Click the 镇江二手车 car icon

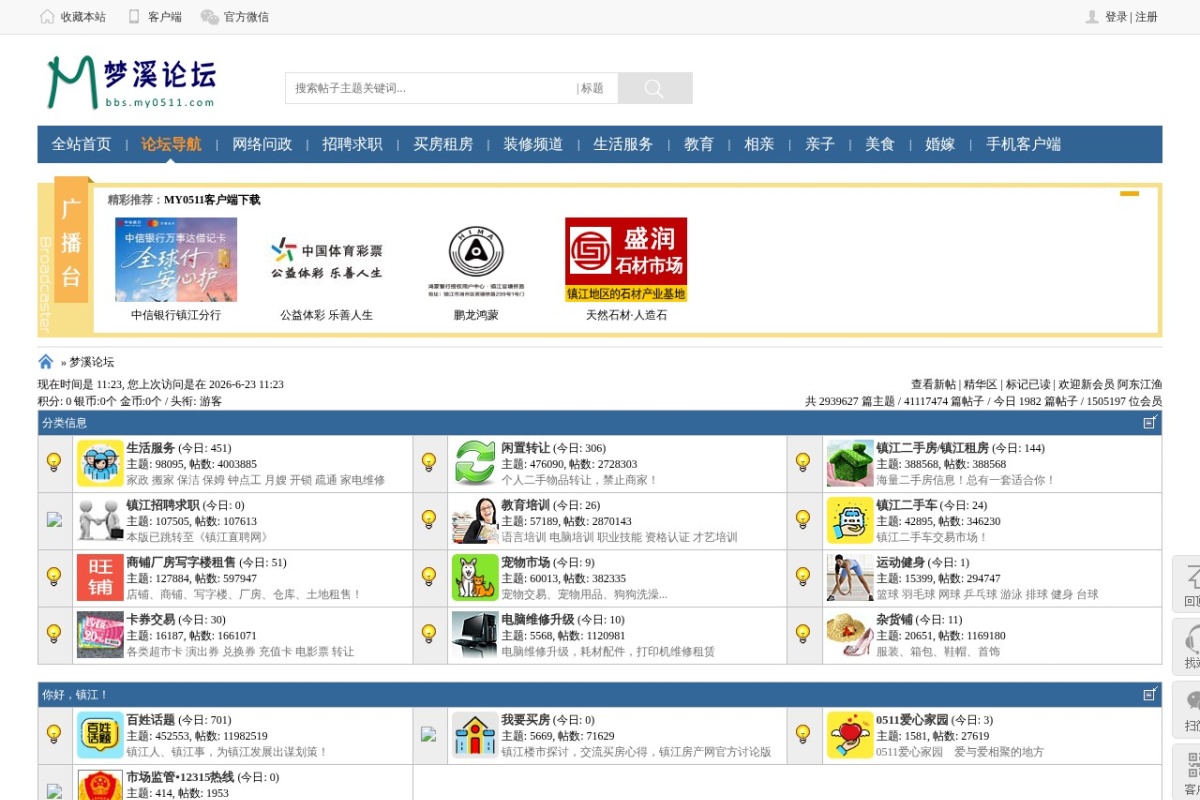(850, 521)
